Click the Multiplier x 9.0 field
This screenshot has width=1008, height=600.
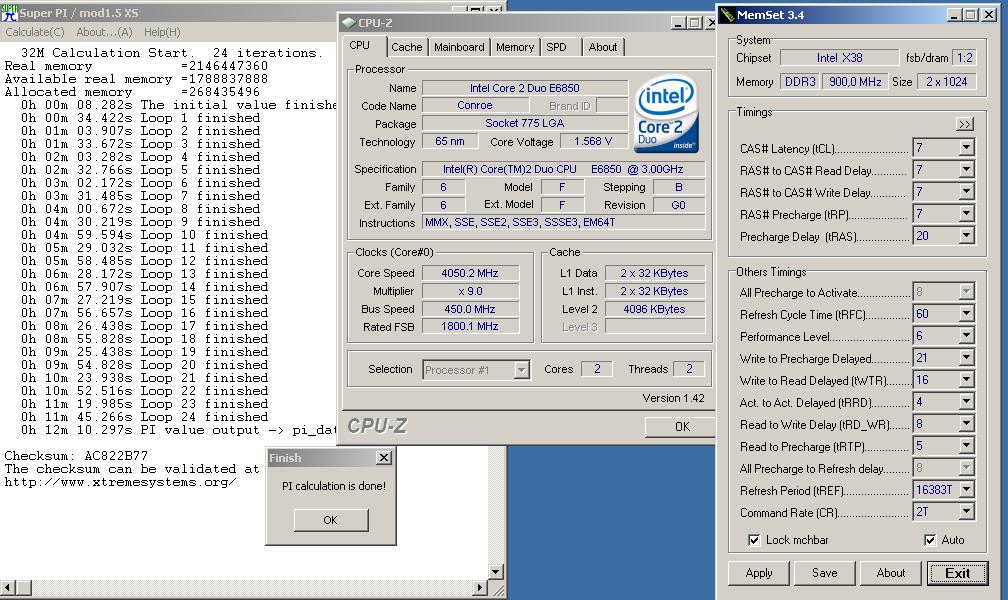tap(469, 291)
